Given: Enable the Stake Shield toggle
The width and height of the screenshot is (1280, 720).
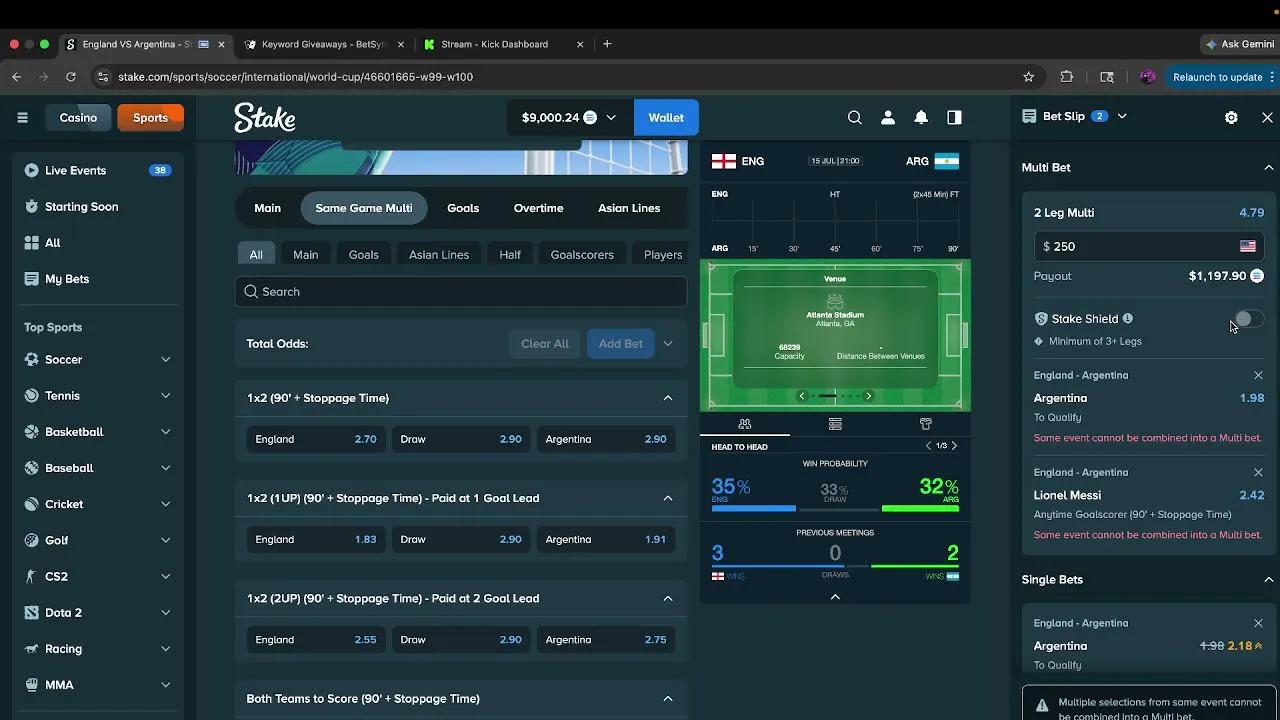Looking at the screenshot, I should pyautogui.click(x=1247, y=319).
